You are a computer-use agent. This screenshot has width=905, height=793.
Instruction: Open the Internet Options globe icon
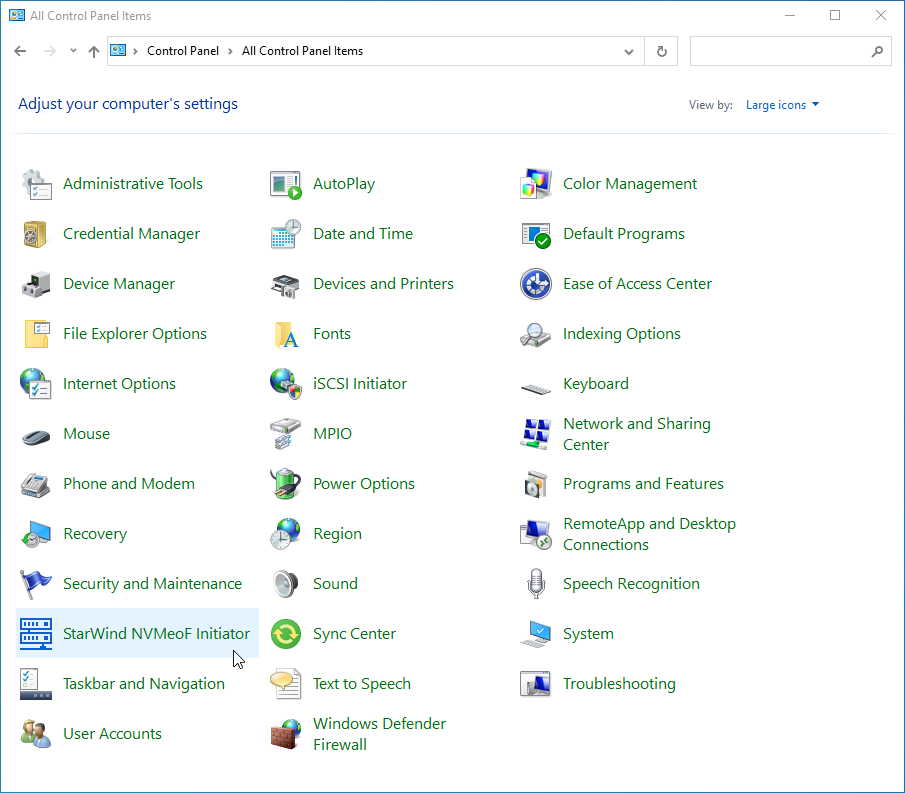[x=36, y=384]
